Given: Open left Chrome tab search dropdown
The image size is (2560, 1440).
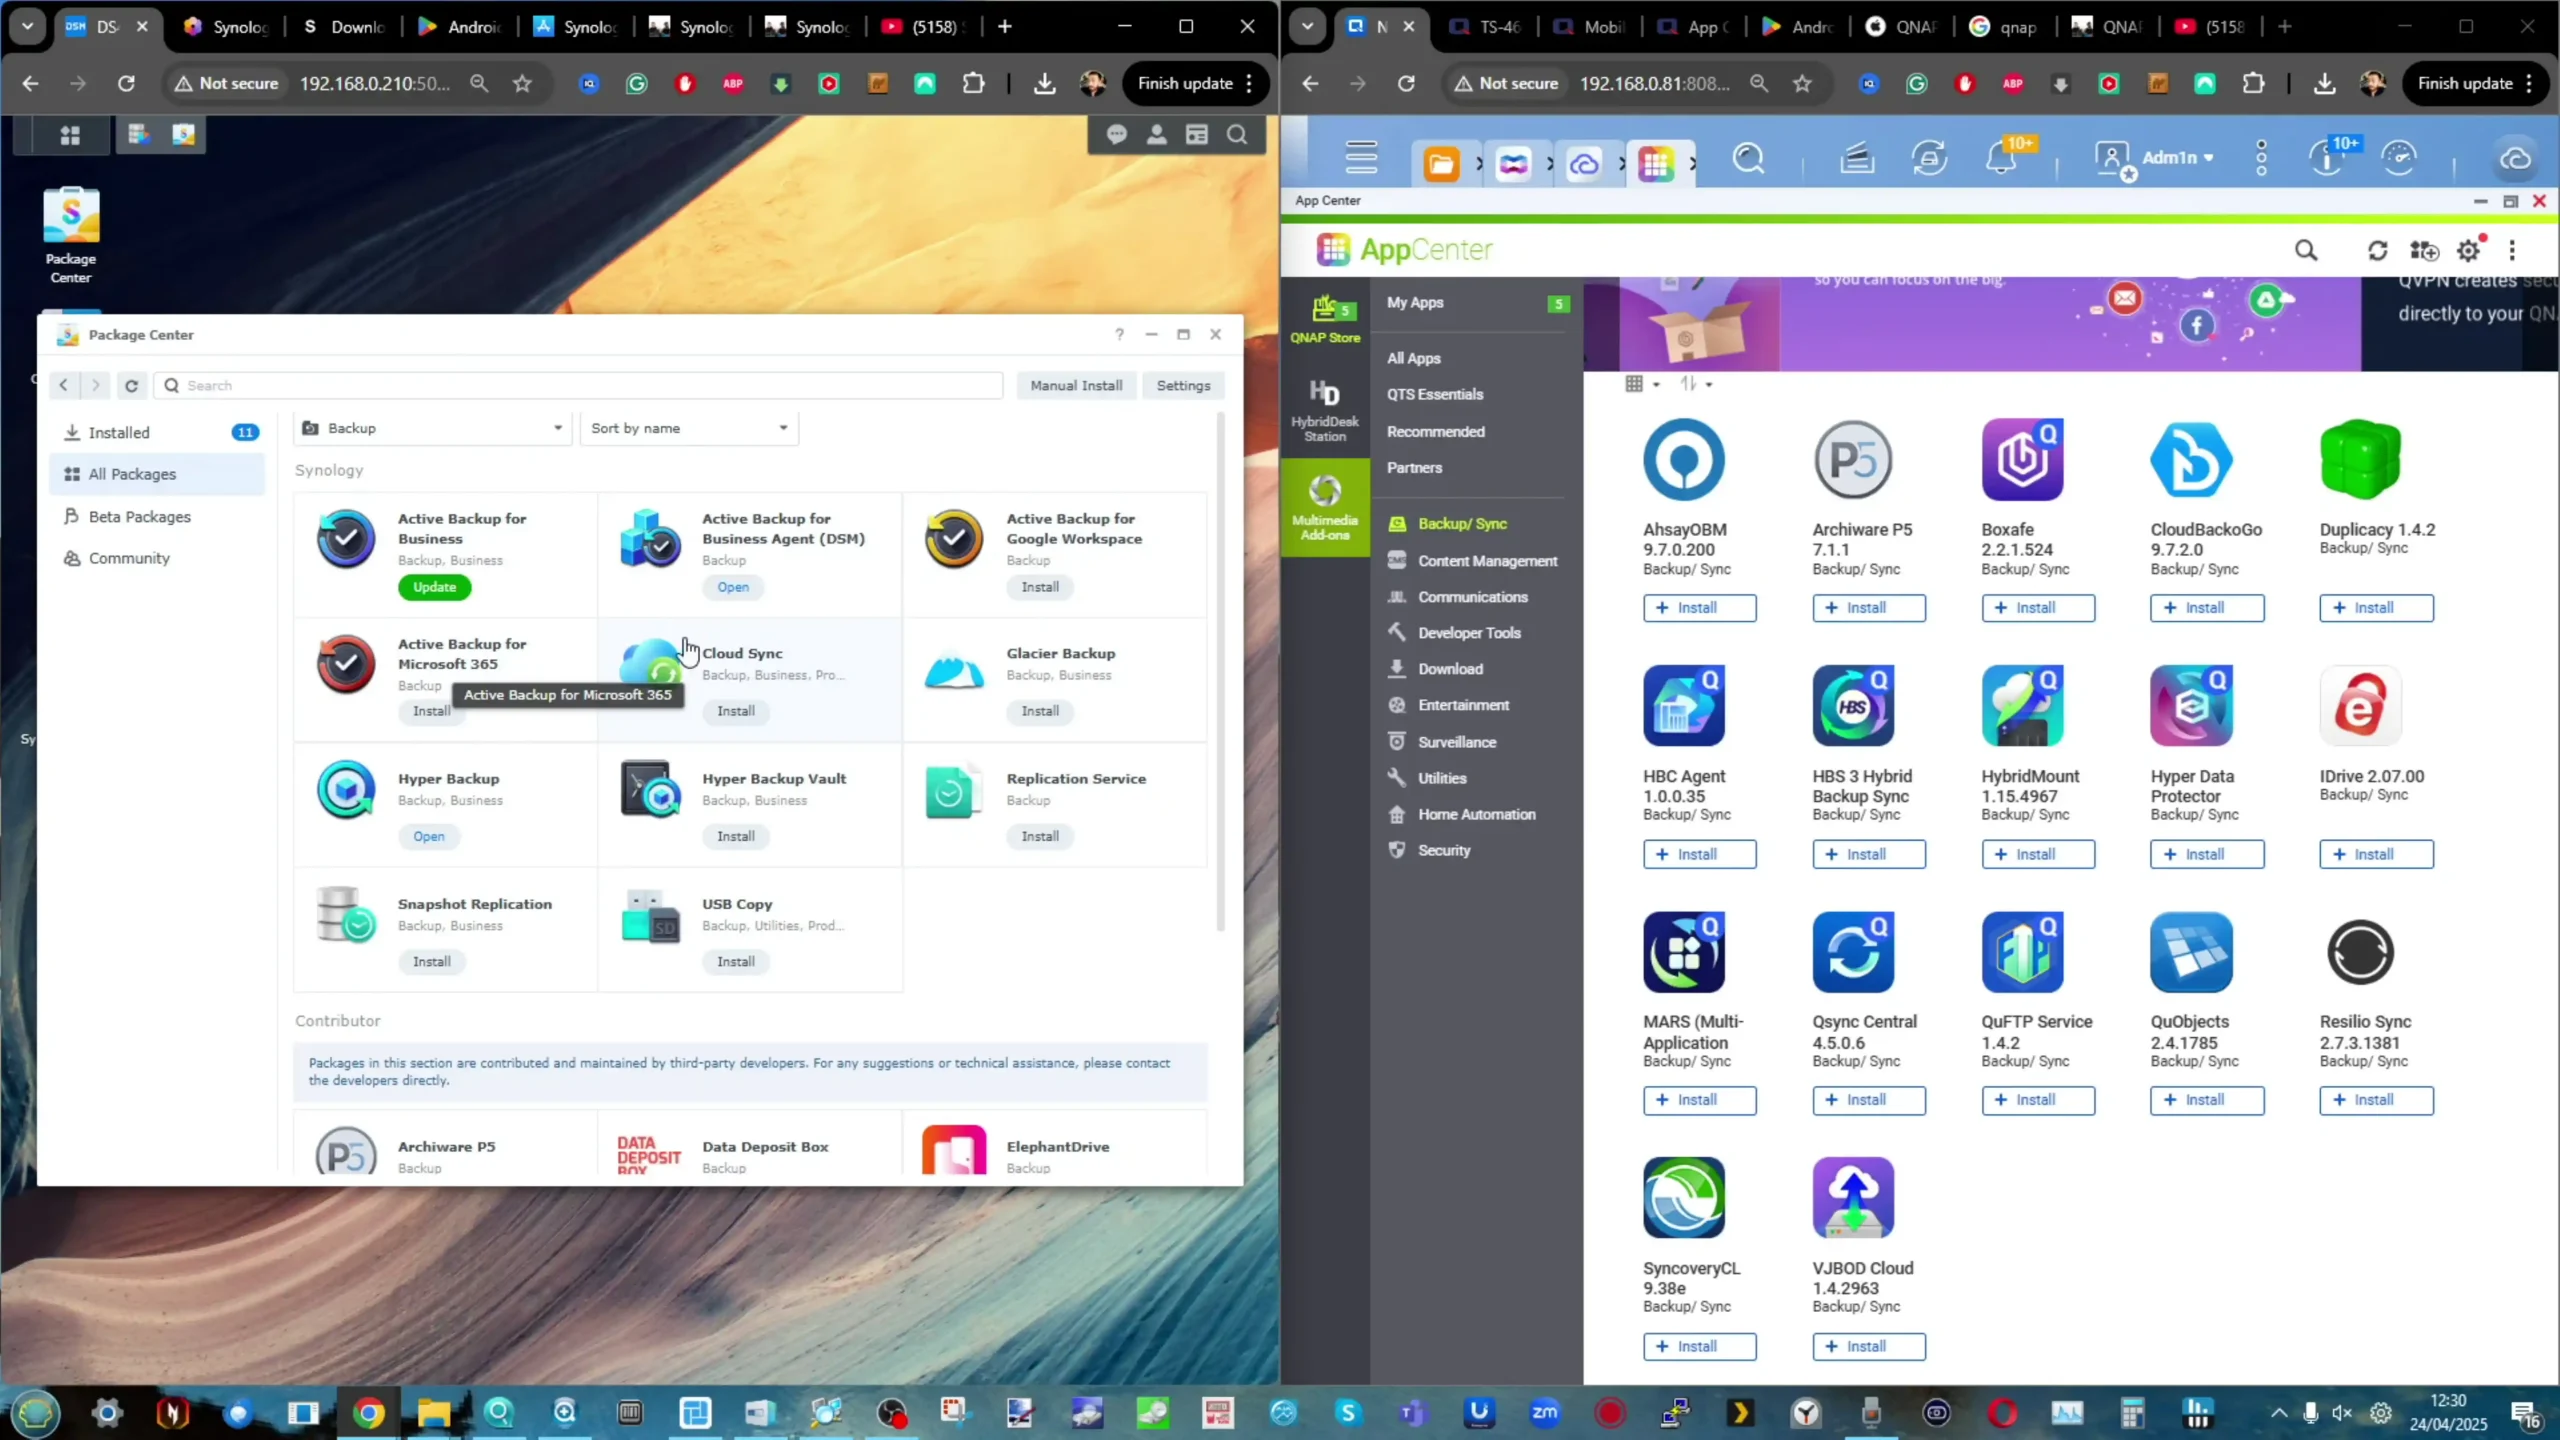Looking at the screenshot, I should pyautogui.click(x=27, y=27).
